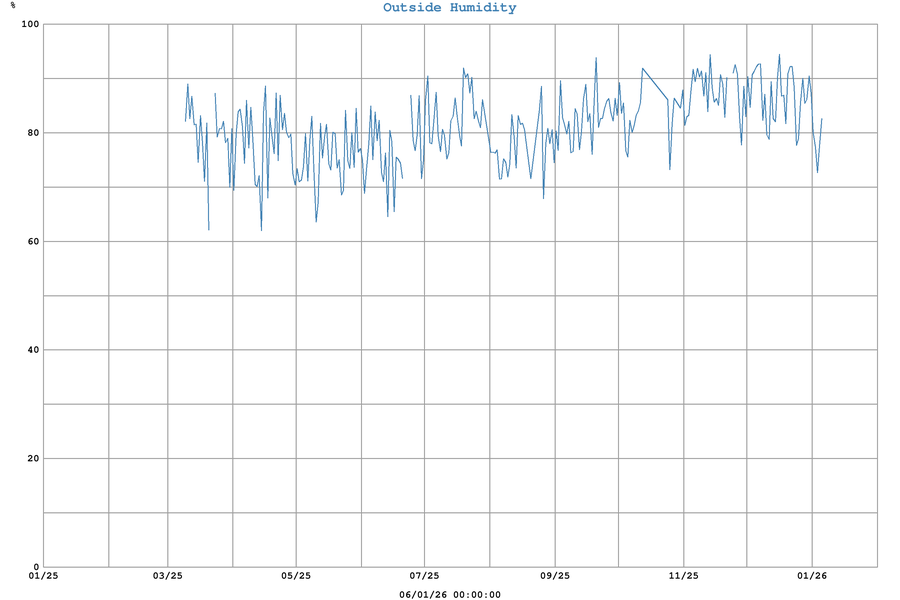
Task: Click the 06/01/26 00:00:00 timestamp
Action: (x=449, y=594)
